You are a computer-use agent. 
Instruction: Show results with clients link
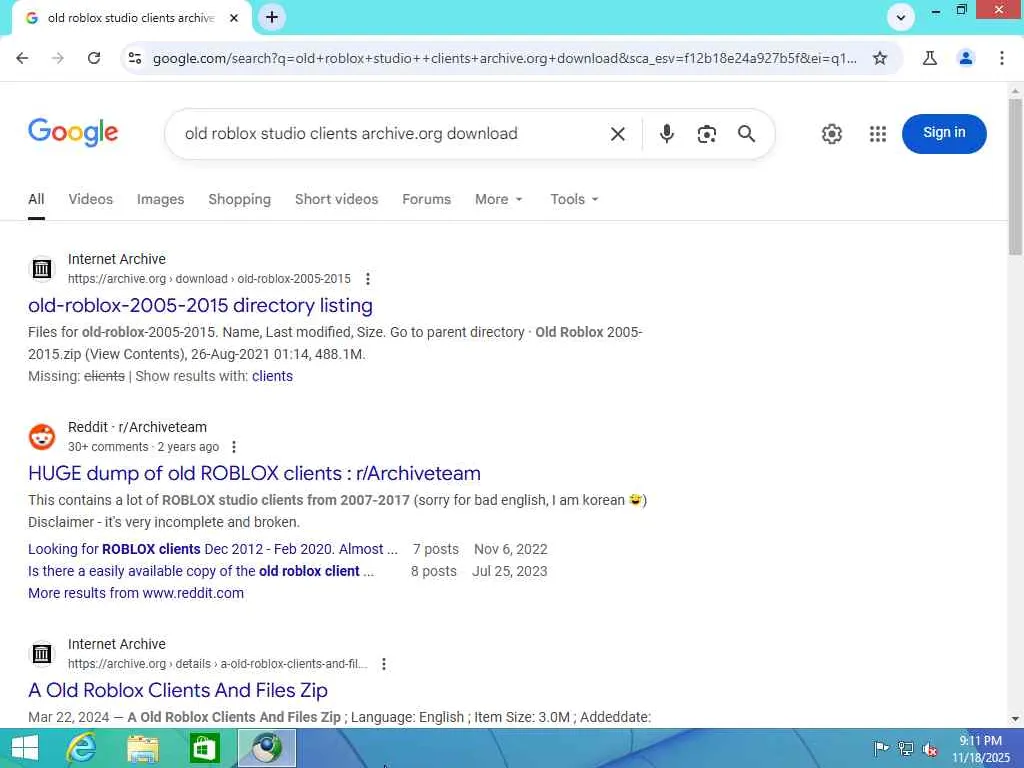(x=272, y=376)
